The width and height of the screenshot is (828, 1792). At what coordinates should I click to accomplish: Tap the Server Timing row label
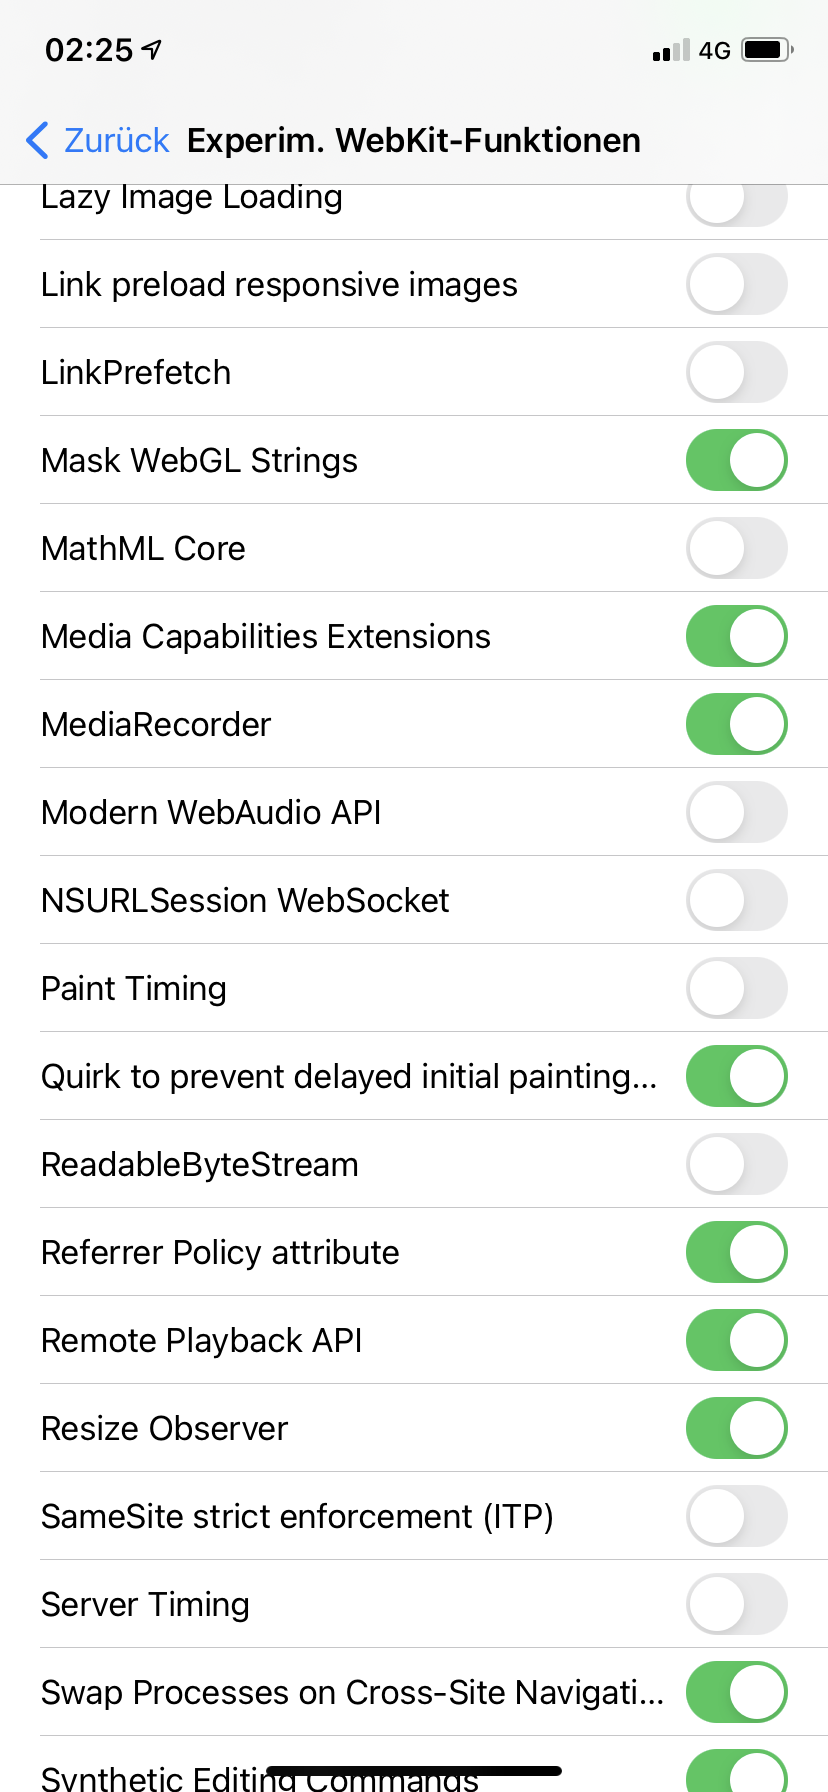pyautogui.click(x=145, y=1604)
